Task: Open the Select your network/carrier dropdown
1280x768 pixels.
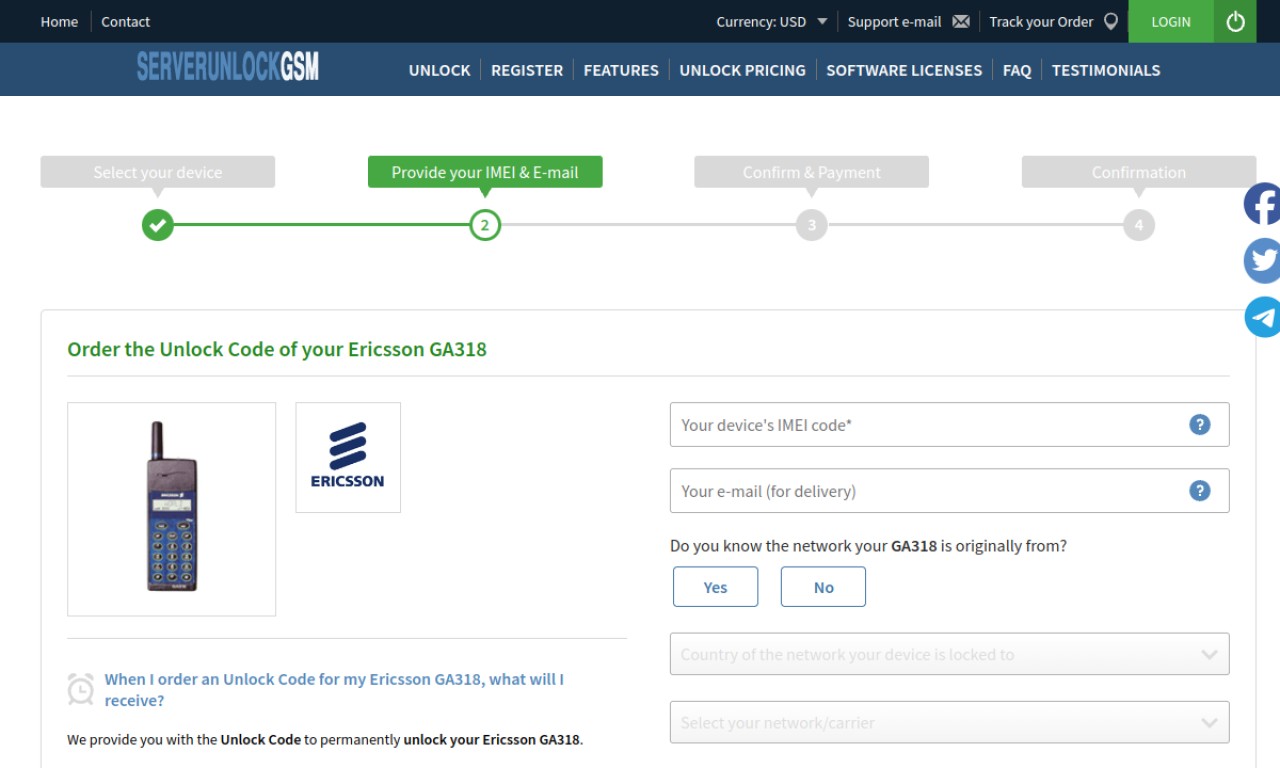Action: [949, 722]
